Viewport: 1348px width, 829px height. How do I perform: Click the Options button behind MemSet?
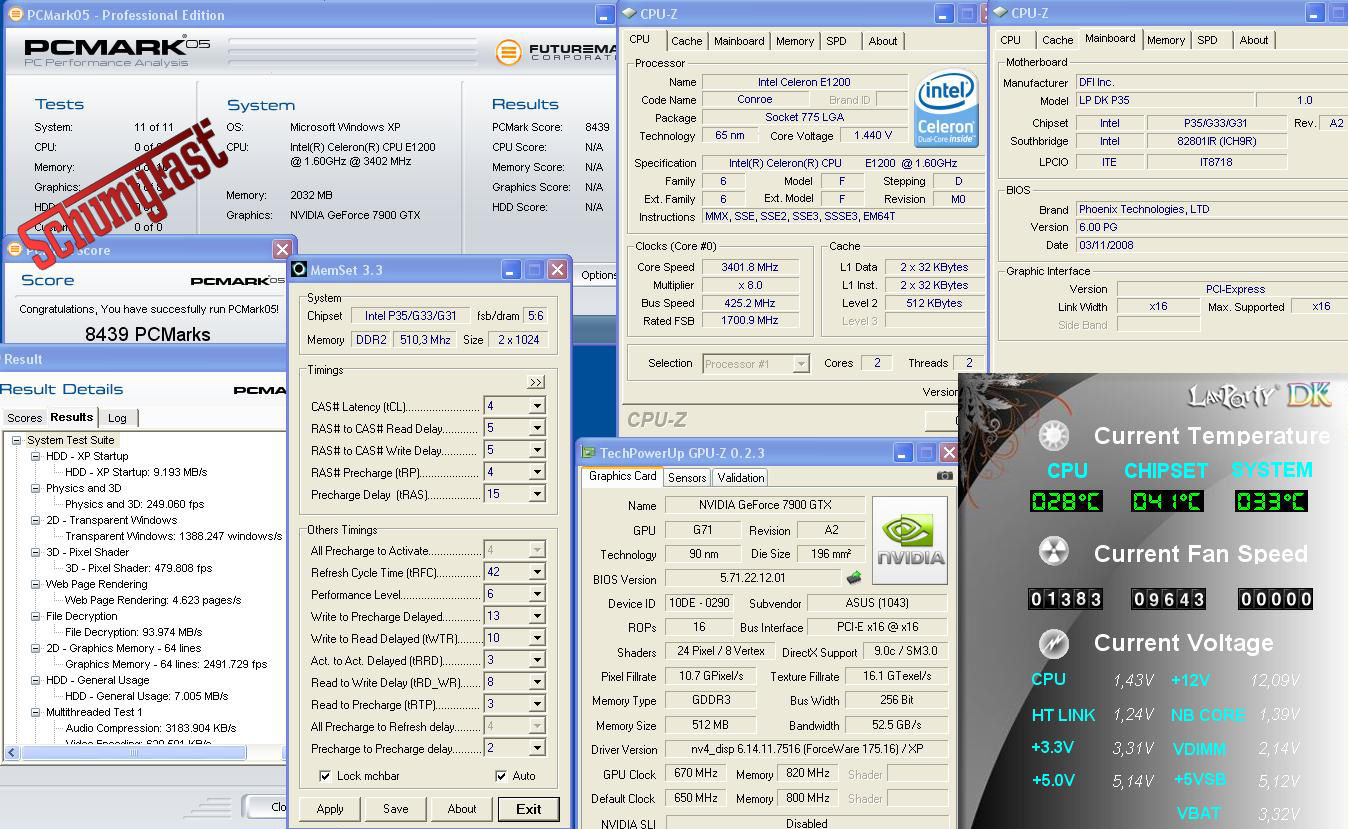pos(598,275)
